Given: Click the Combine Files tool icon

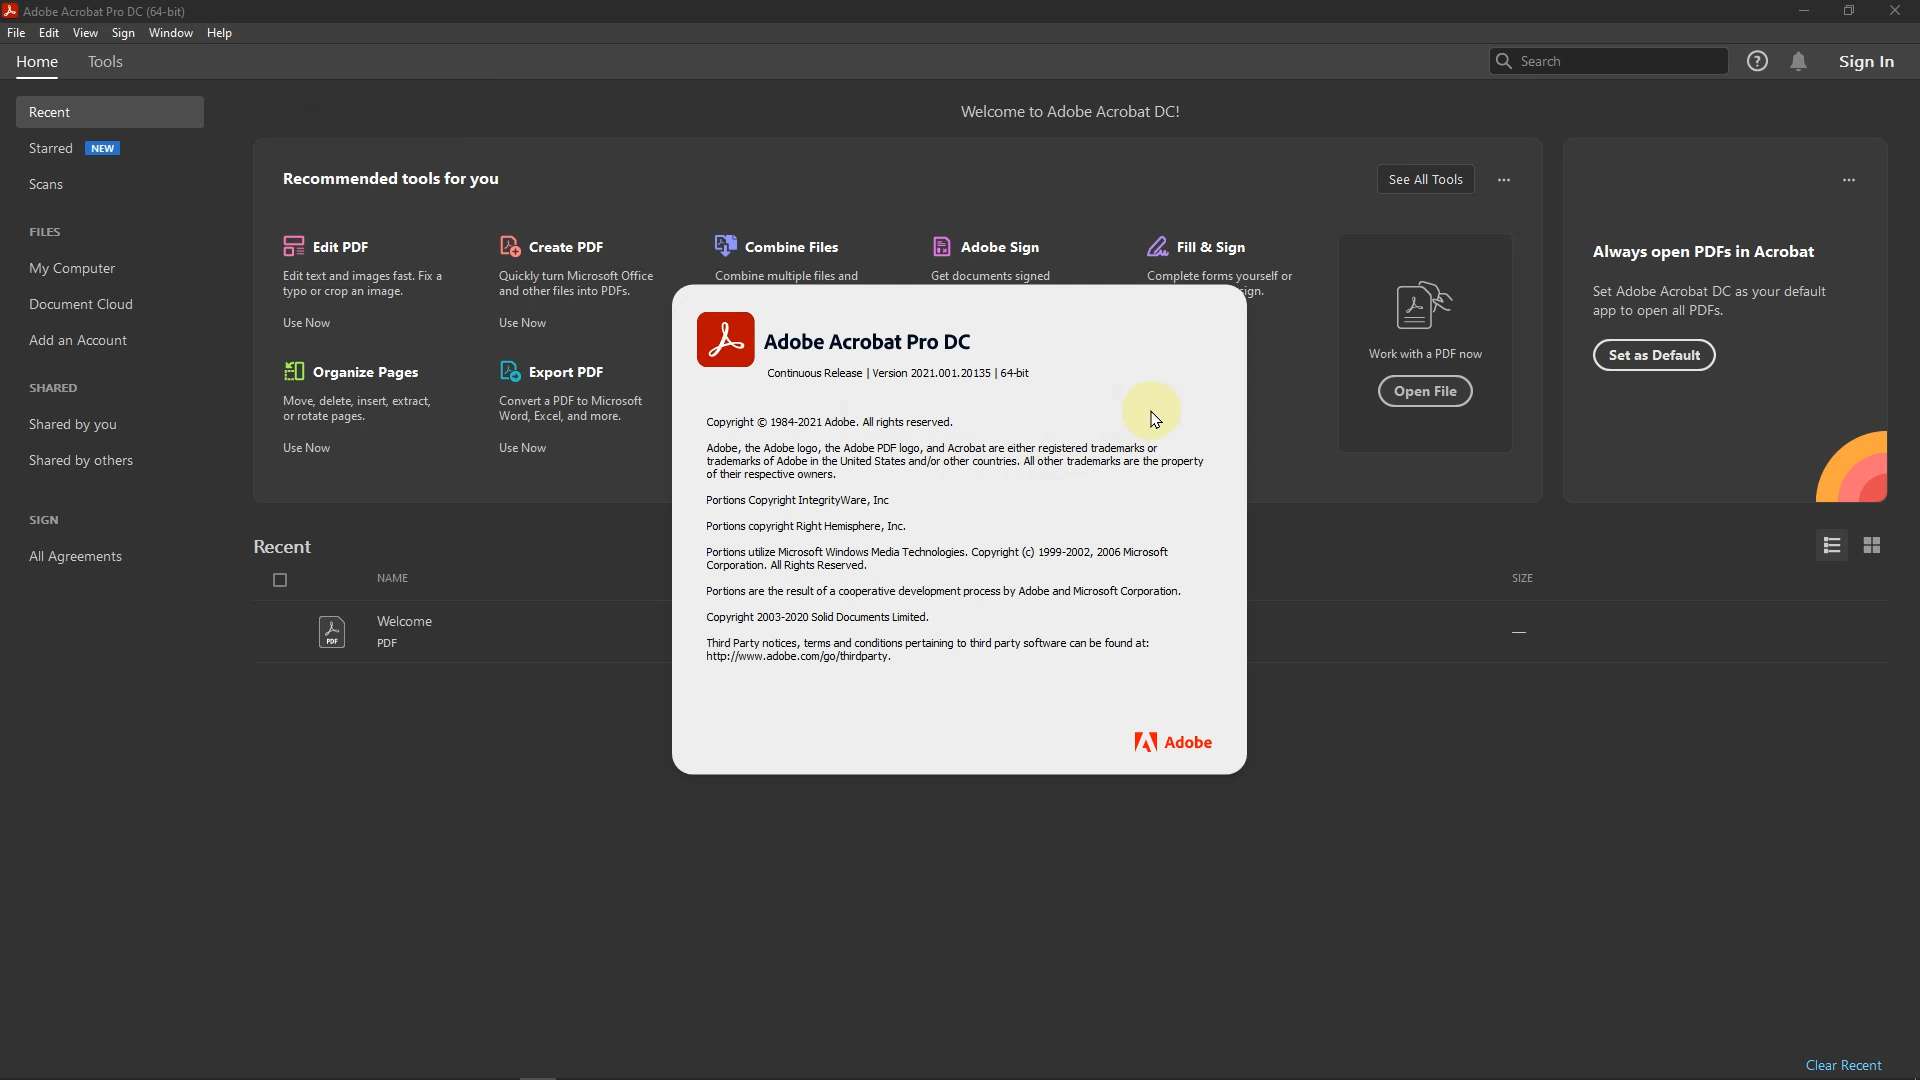Looking at the screenshot, I should tap(726, 246).
